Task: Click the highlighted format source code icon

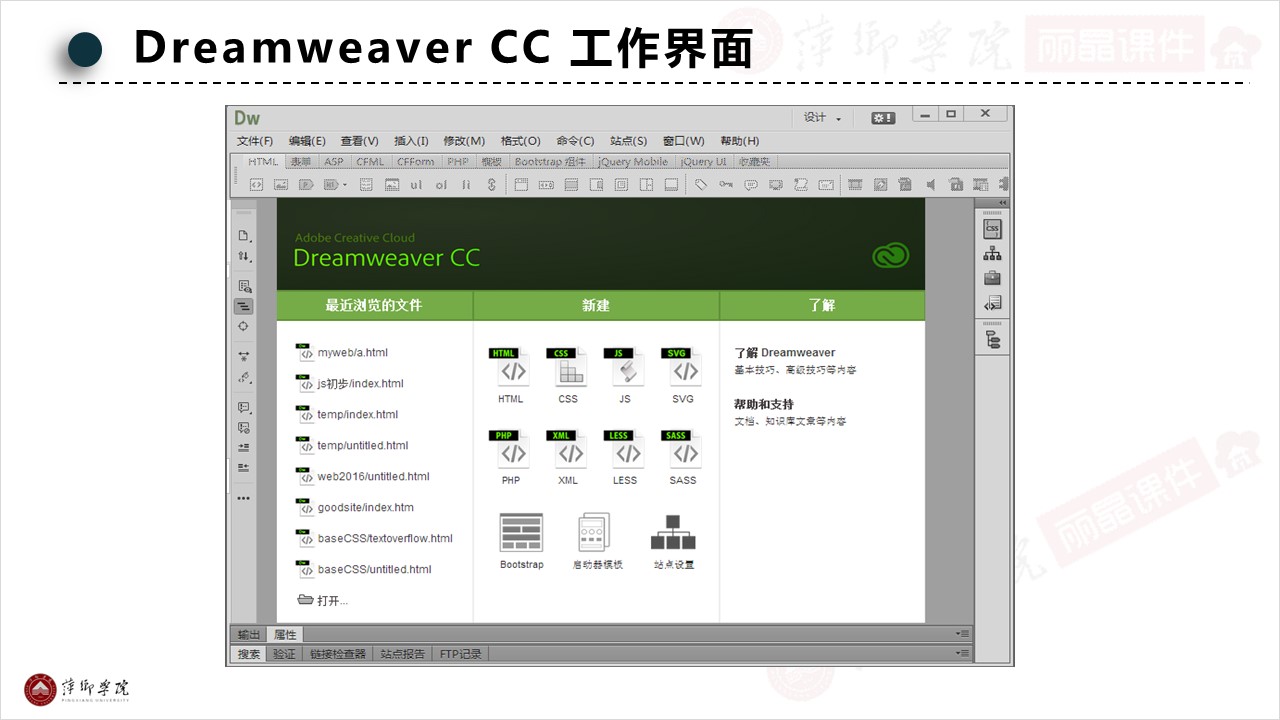Action: tap(243, 306)
